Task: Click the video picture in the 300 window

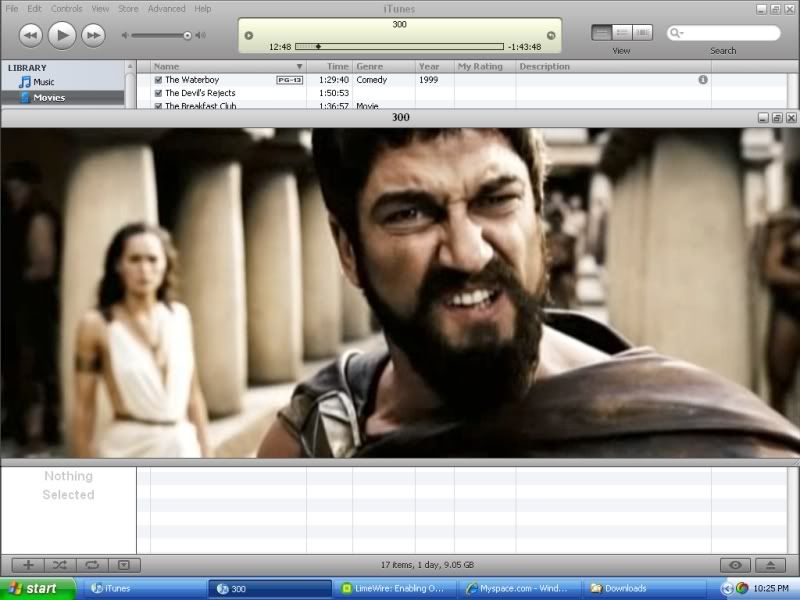Action: (x=400, y=293)
